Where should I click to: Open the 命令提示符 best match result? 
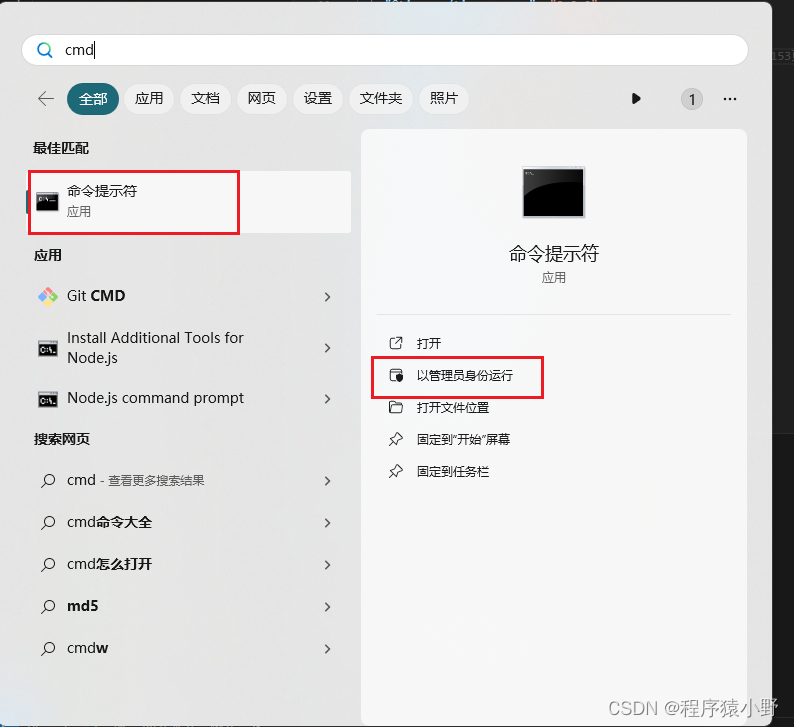pyautogui.click(x=135, y=201)
